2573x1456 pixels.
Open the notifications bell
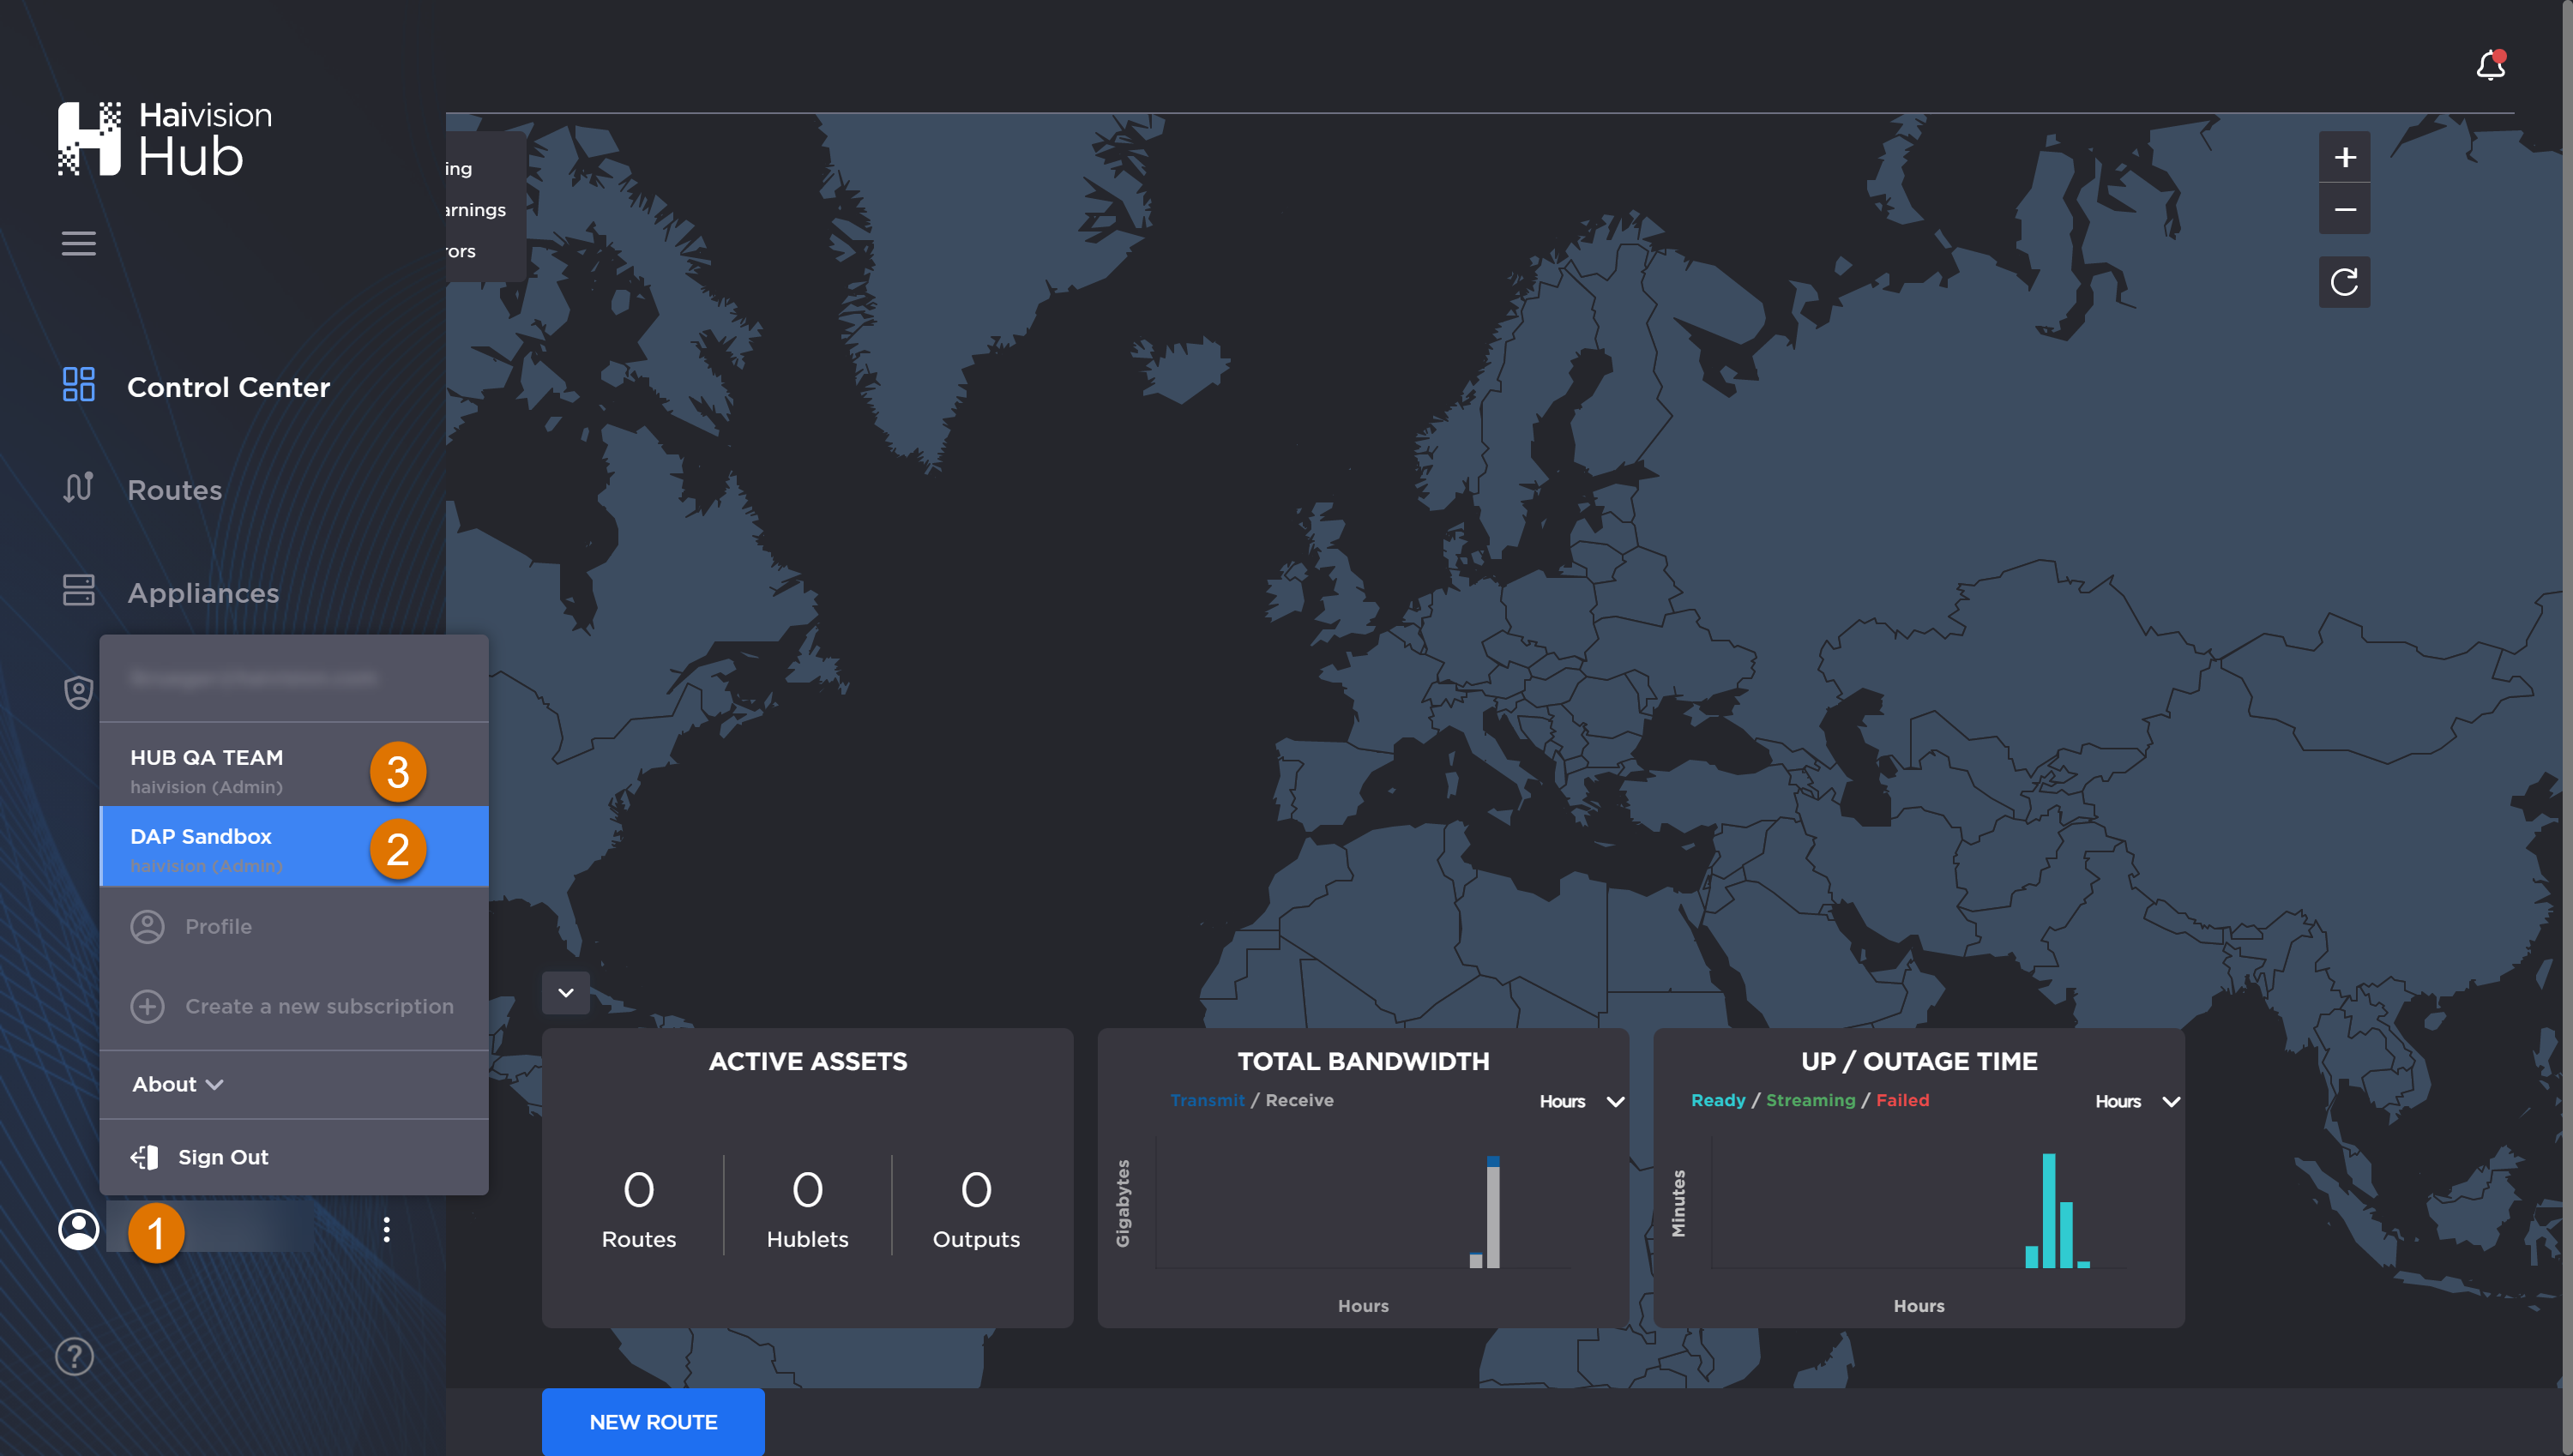2490,64
